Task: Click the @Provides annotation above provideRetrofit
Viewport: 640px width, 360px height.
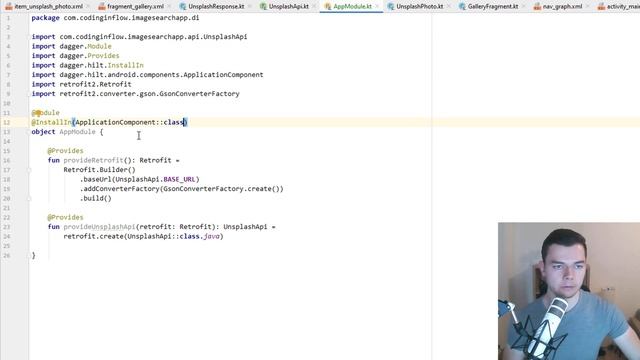Action: 65,151
